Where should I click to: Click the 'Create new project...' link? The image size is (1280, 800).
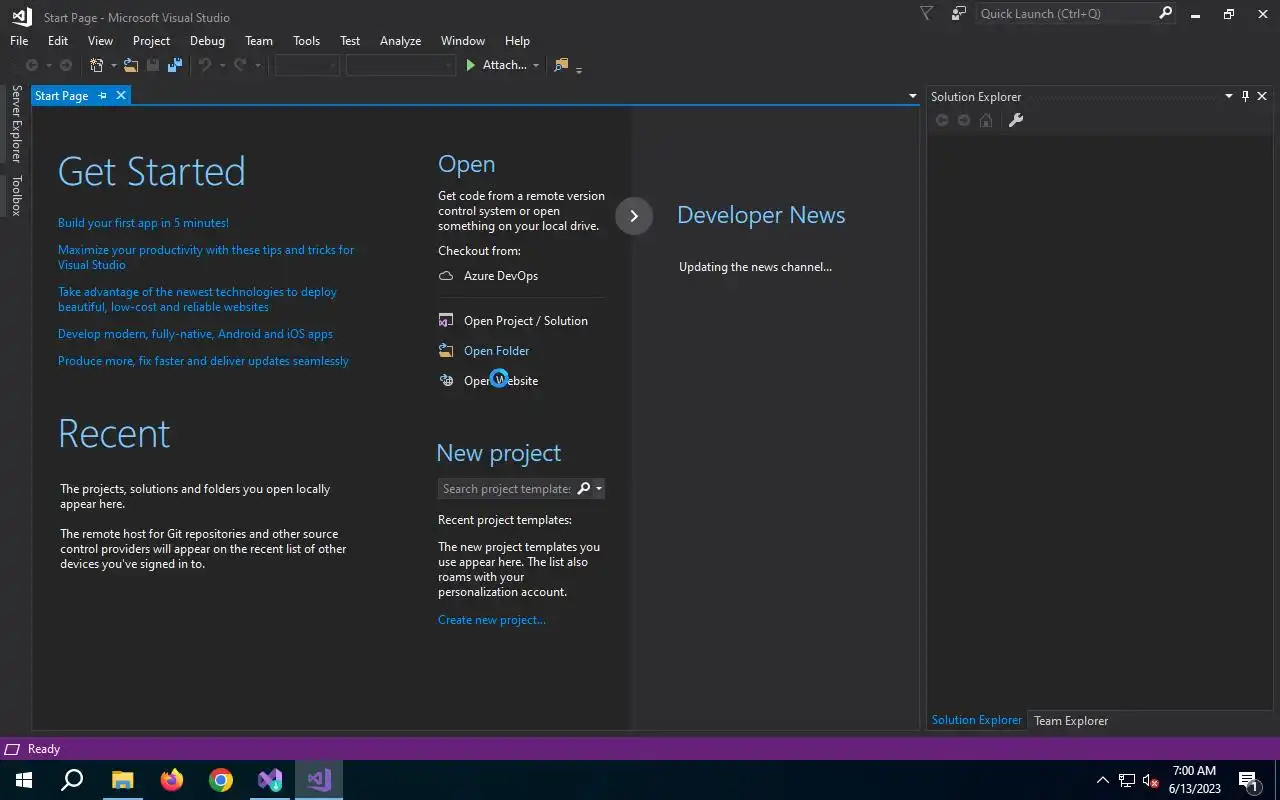coord(492,620)
